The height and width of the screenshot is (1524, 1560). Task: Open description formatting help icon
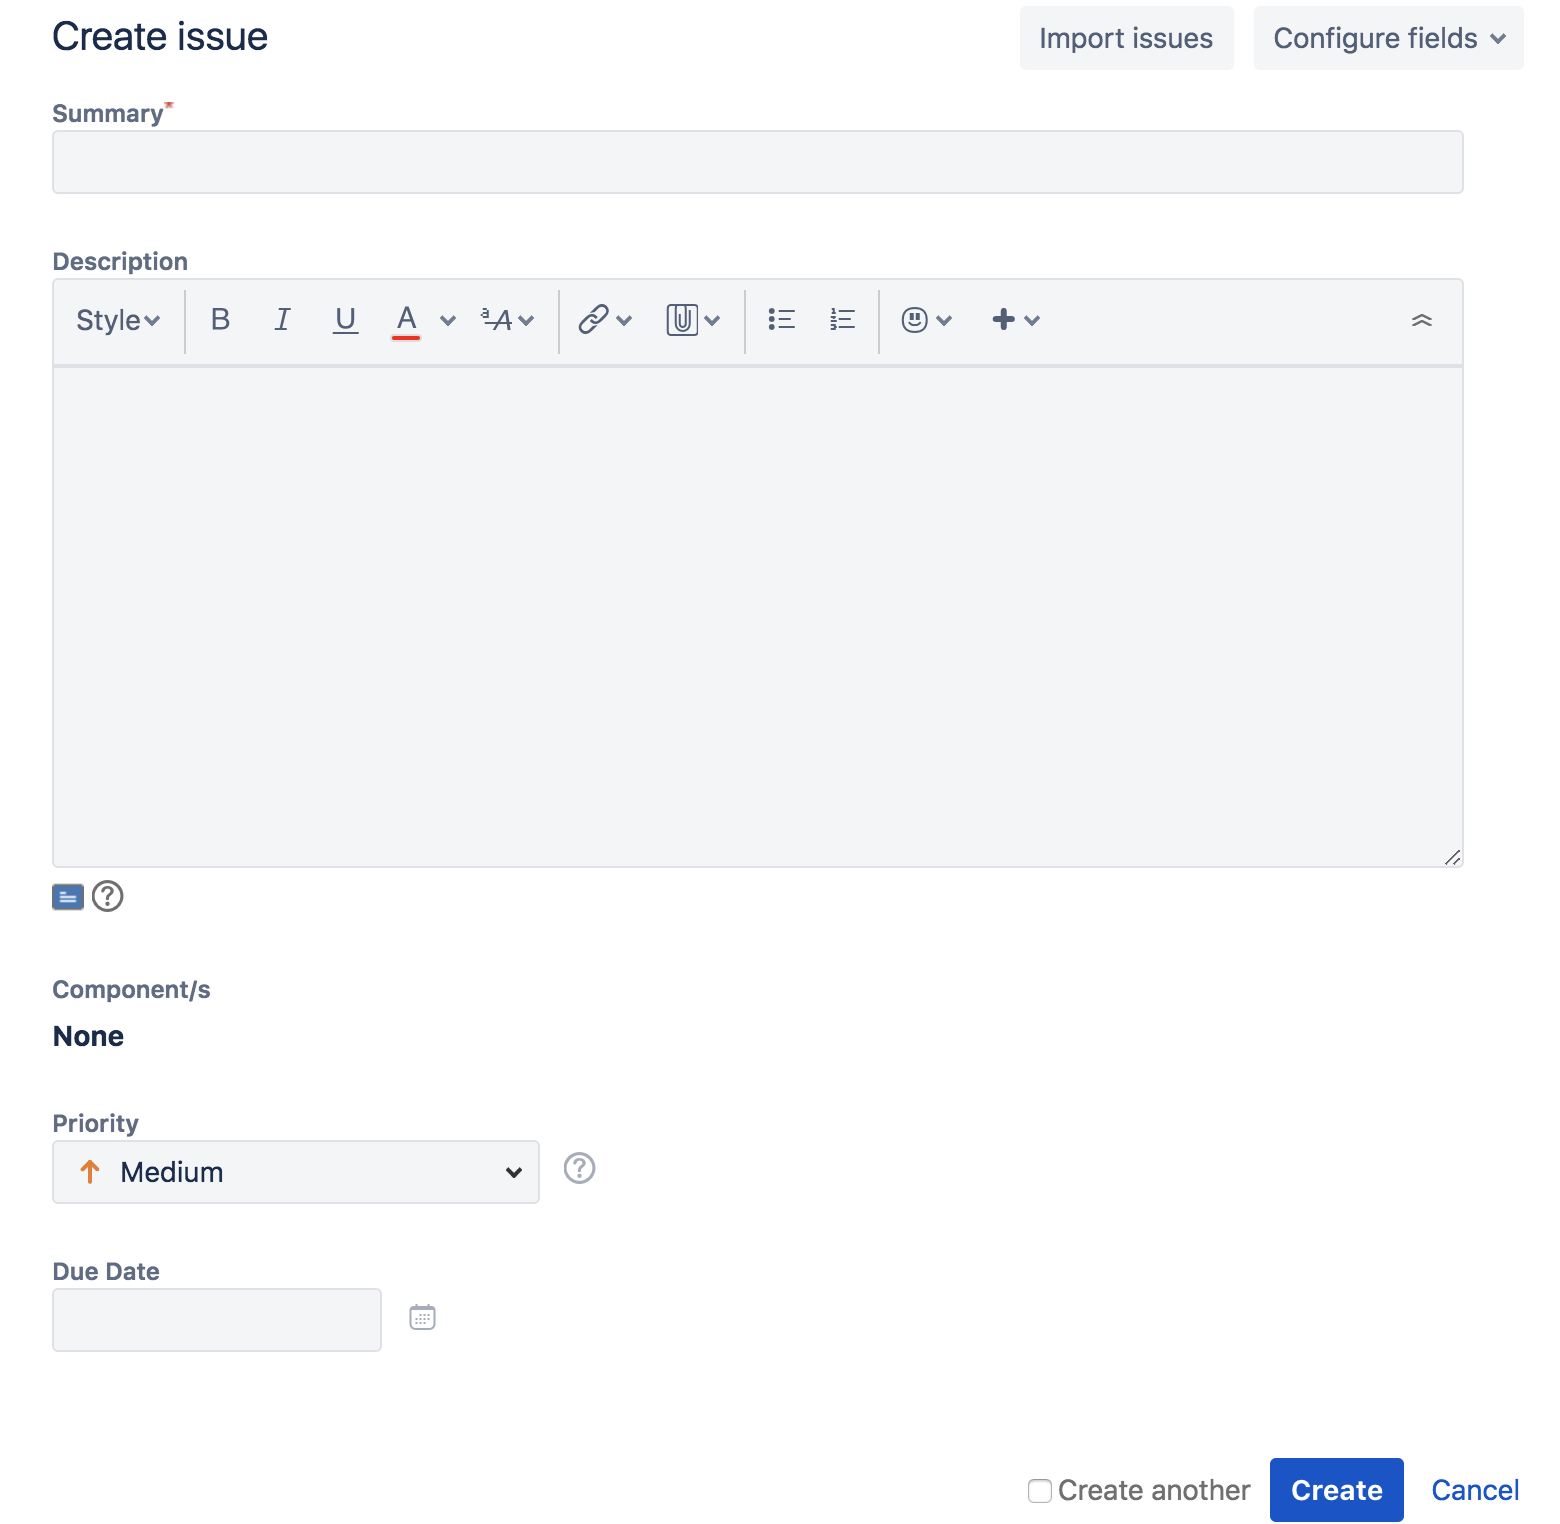(108, 896)
